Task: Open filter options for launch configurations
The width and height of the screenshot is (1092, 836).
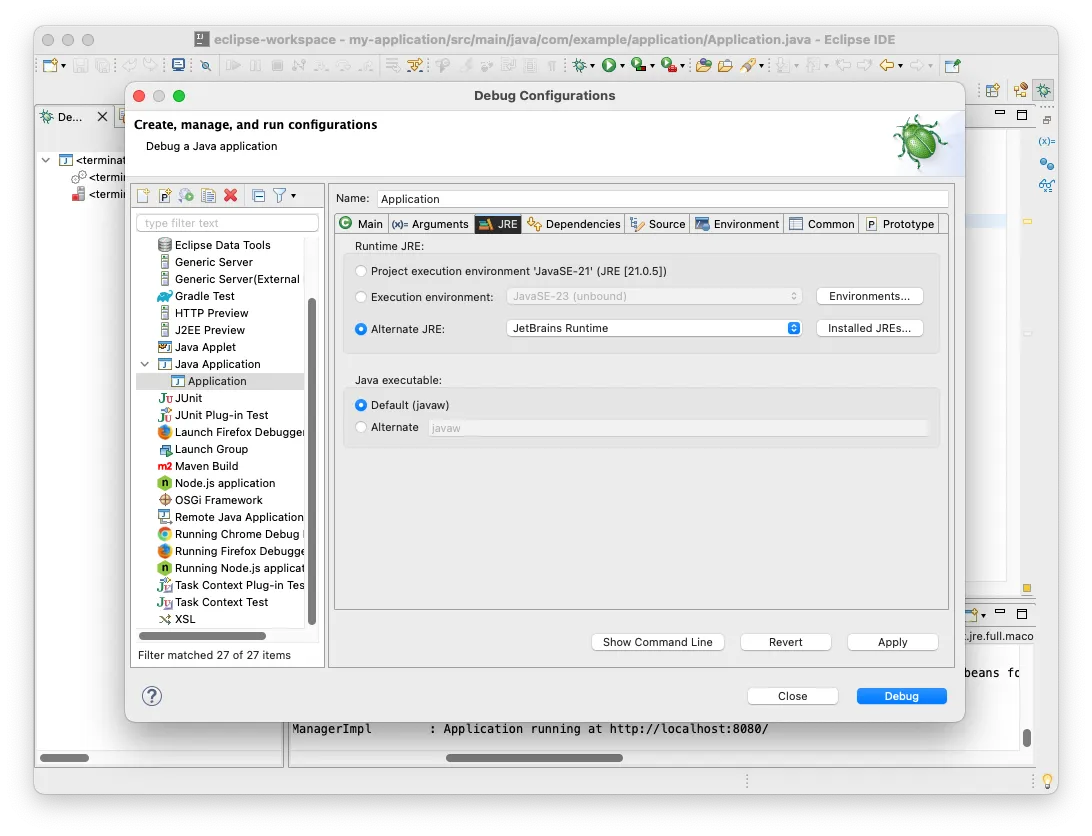Action: point(281,195)
